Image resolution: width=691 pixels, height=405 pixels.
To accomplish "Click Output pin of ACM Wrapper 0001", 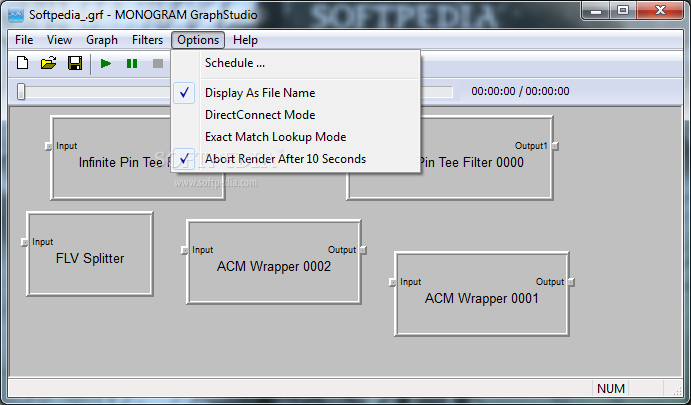I will (x=571, y=282).
